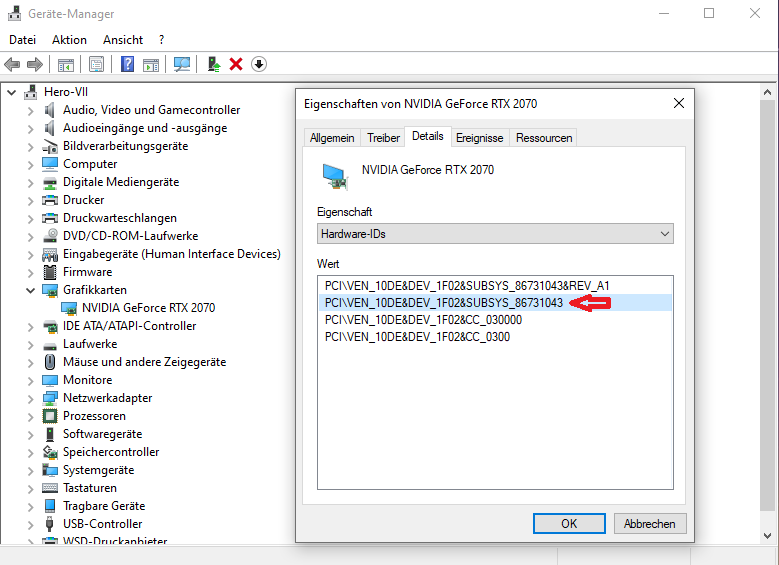The width and height of the screenshot is (779, 565).
Task: Click the red X uninstall device icon
Action: [236, 64]
